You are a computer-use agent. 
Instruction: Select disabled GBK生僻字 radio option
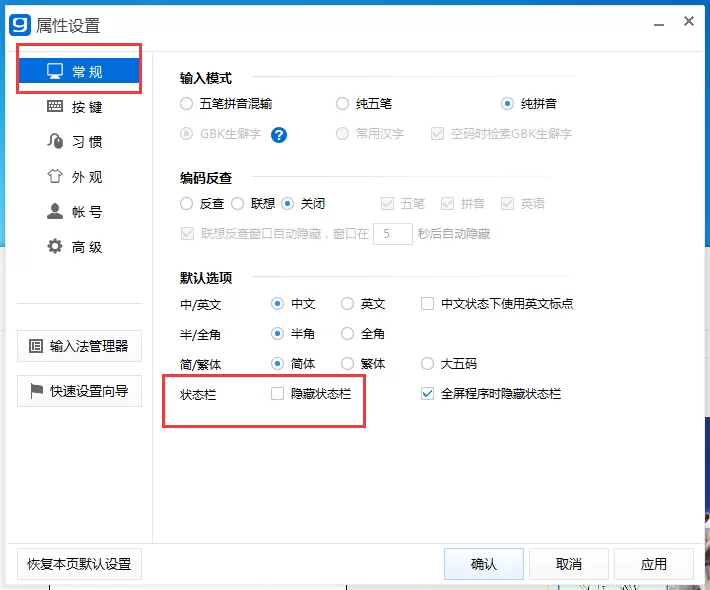tap(186, 134)
